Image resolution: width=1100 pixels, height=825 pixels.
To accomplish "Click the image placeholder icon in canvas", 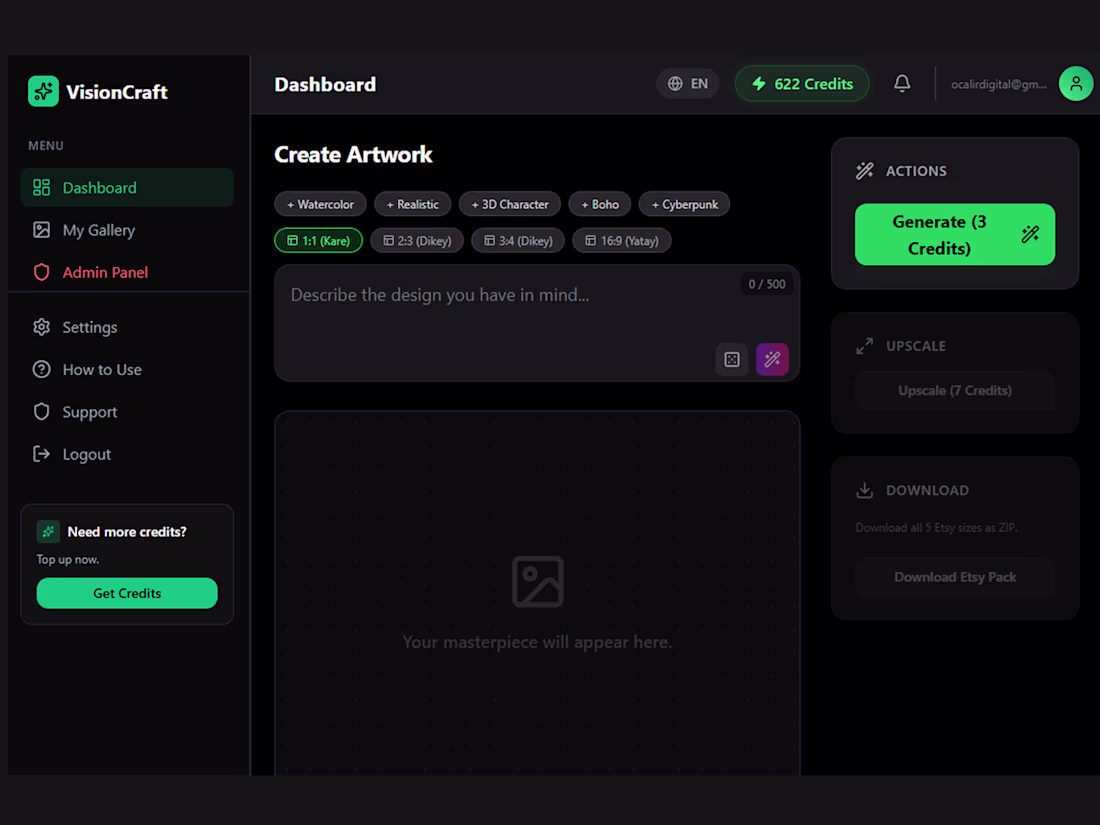I will tap(537, 582).
